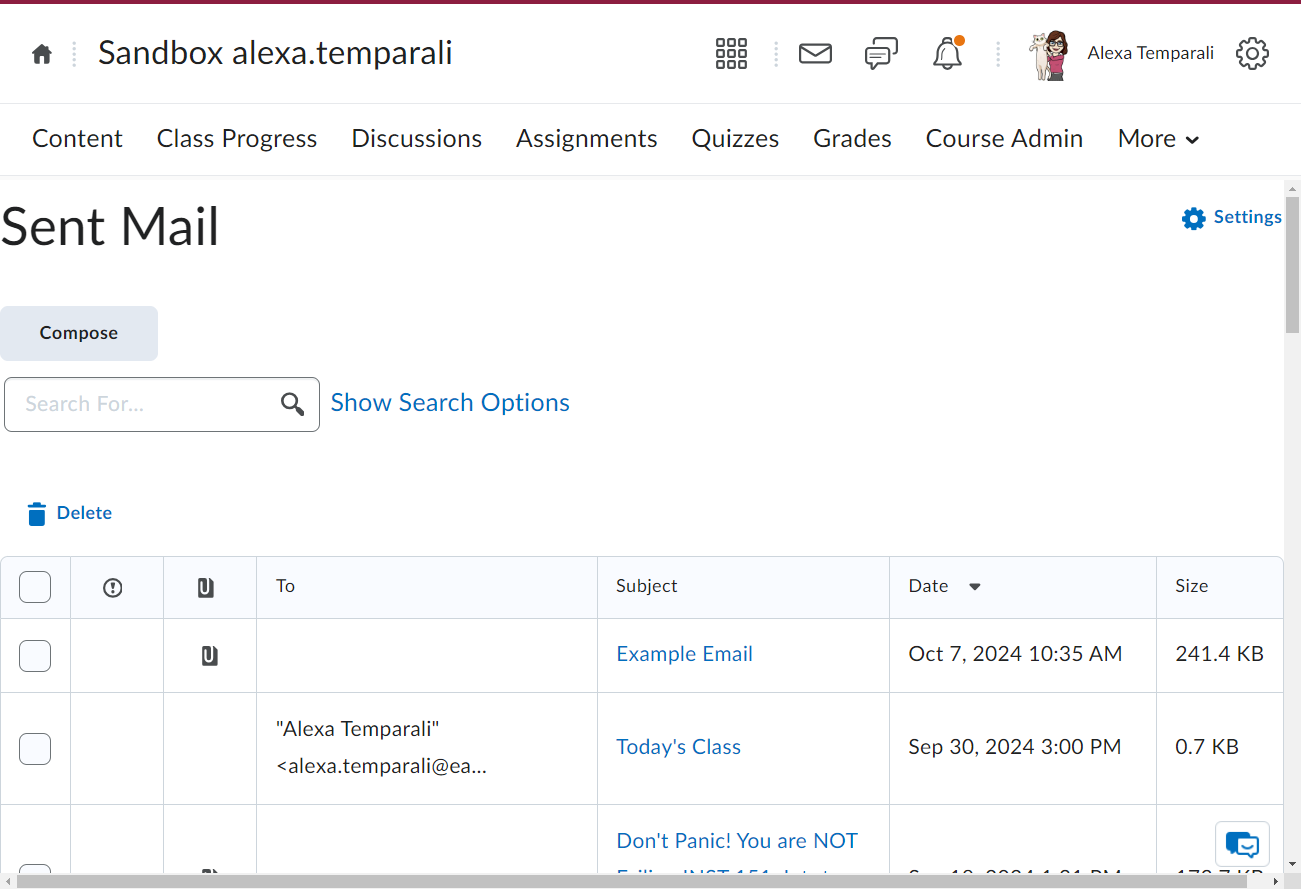The width and height of the screenshot is (1301, 889).
Task: Go to the course home icon
Action: pyautogui.click(x=42, y=54)
